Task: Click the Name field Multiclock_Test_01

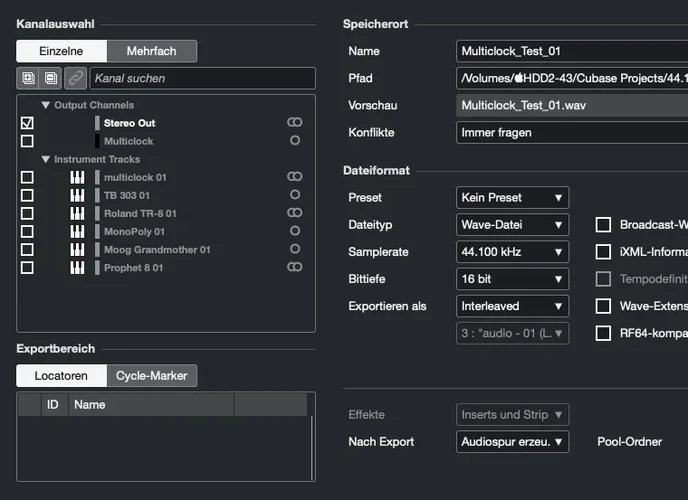Action: point(570,51)
